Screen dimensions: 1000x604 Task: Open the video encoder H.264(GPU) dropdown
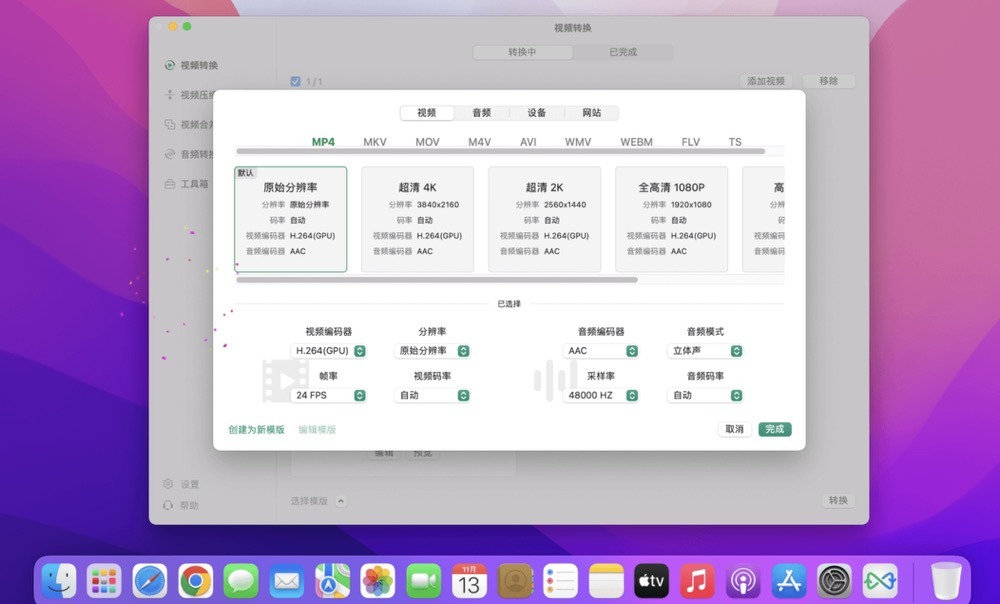[x=329, y=351]
